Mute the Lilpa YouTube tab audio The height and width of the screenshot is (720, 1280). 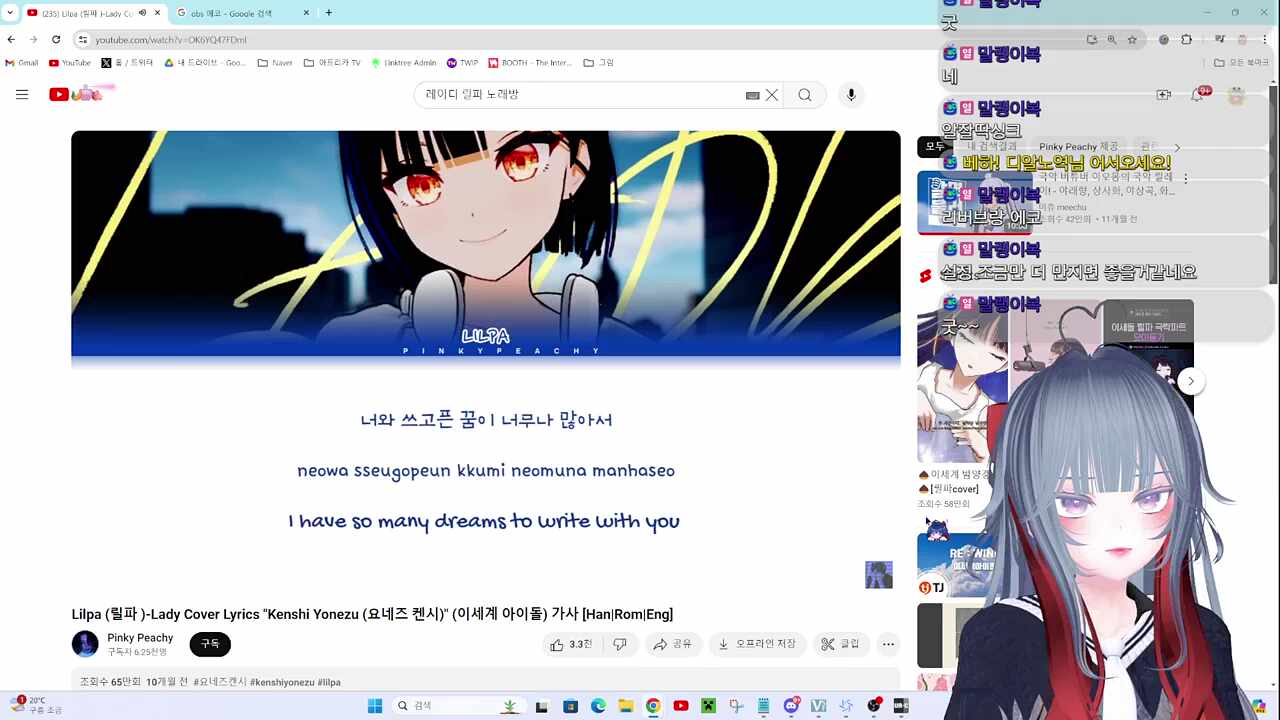click(x=142, y=13)
